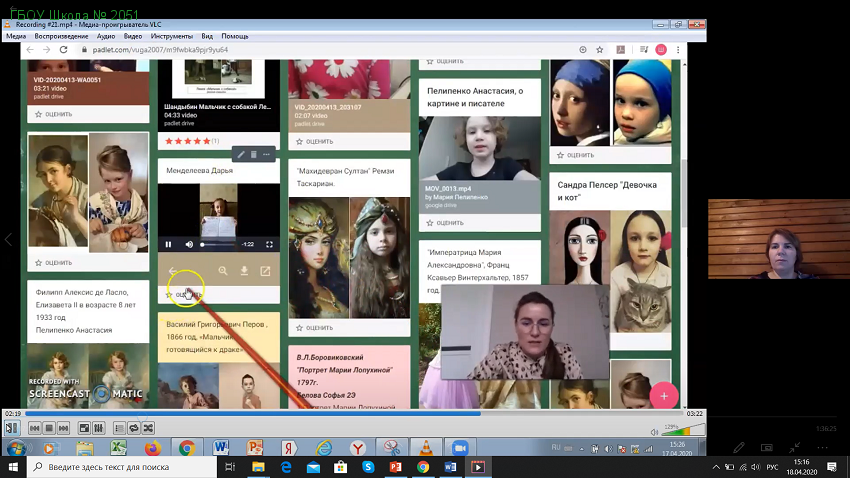Click the pencil annotate icon in outer player
The height and width of the screenshot is (478, 850).
pyautogui.click(x=739, y=448)
